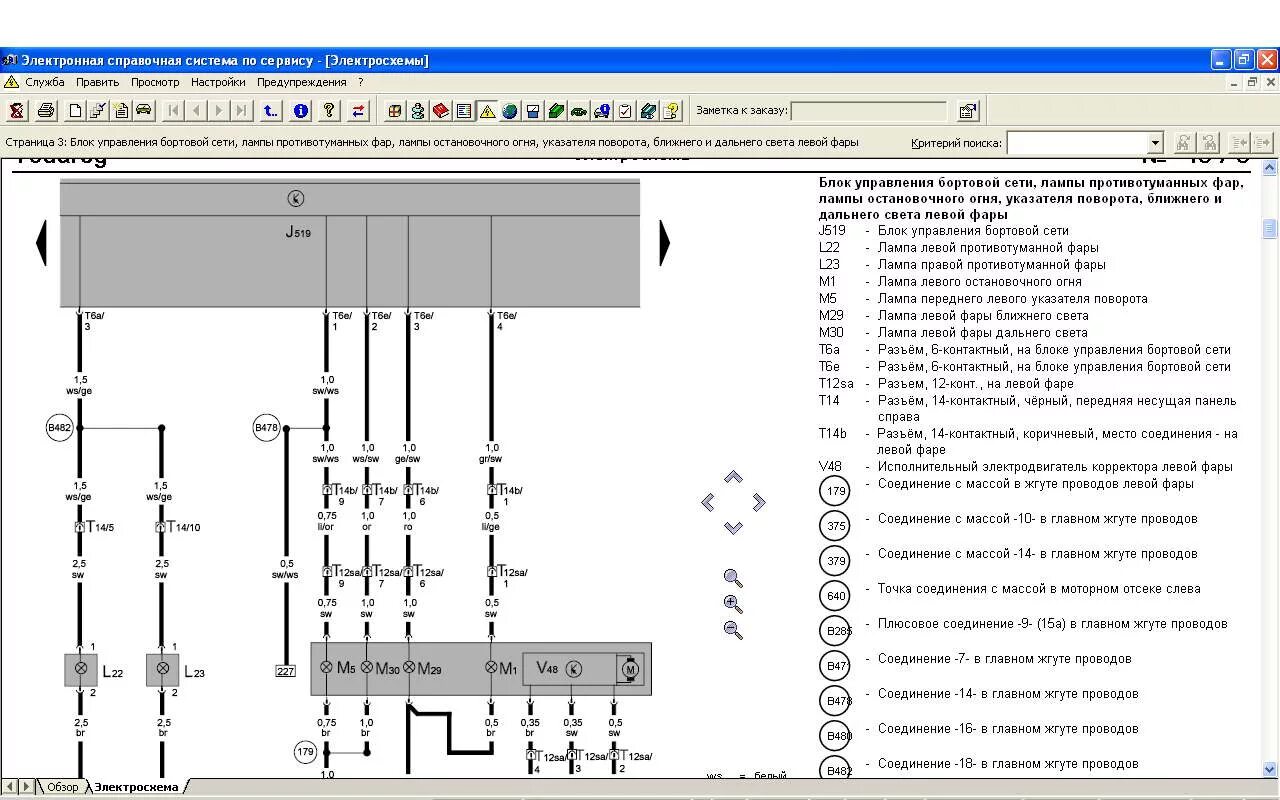Click the document with question mark icon

click(x=671, y=111)
